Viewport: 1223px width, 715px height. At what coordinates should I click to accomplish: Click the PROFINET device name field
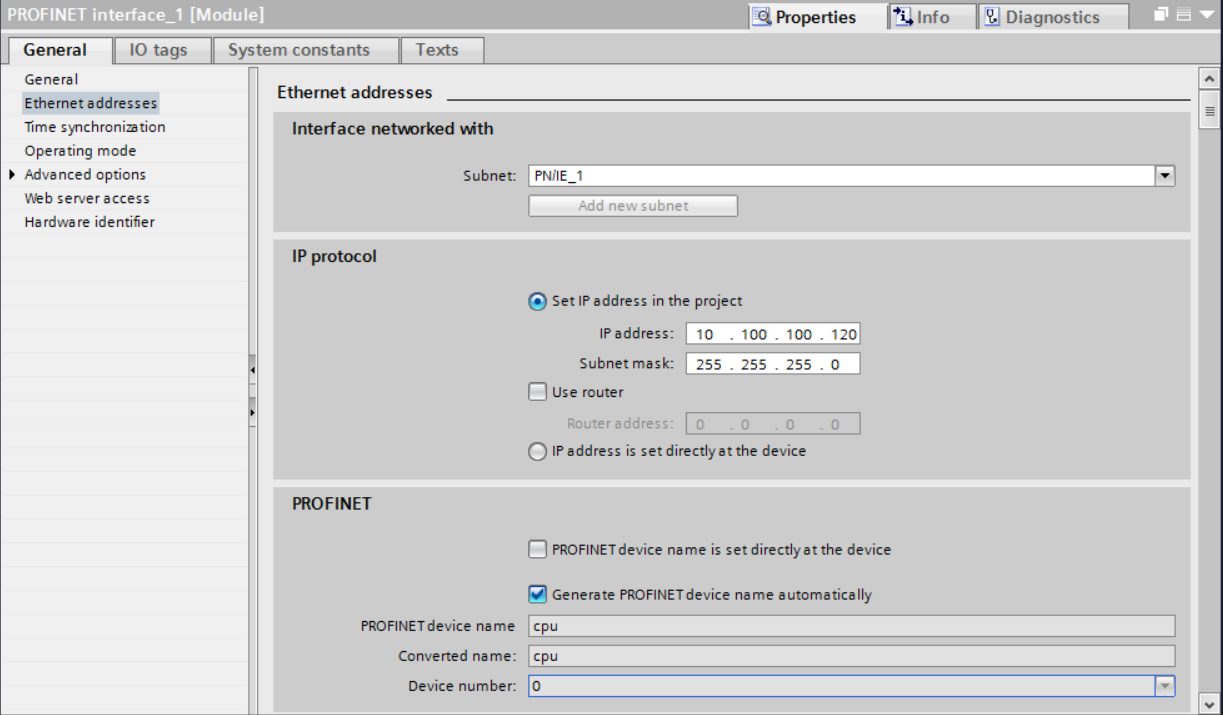click(851, 626)
